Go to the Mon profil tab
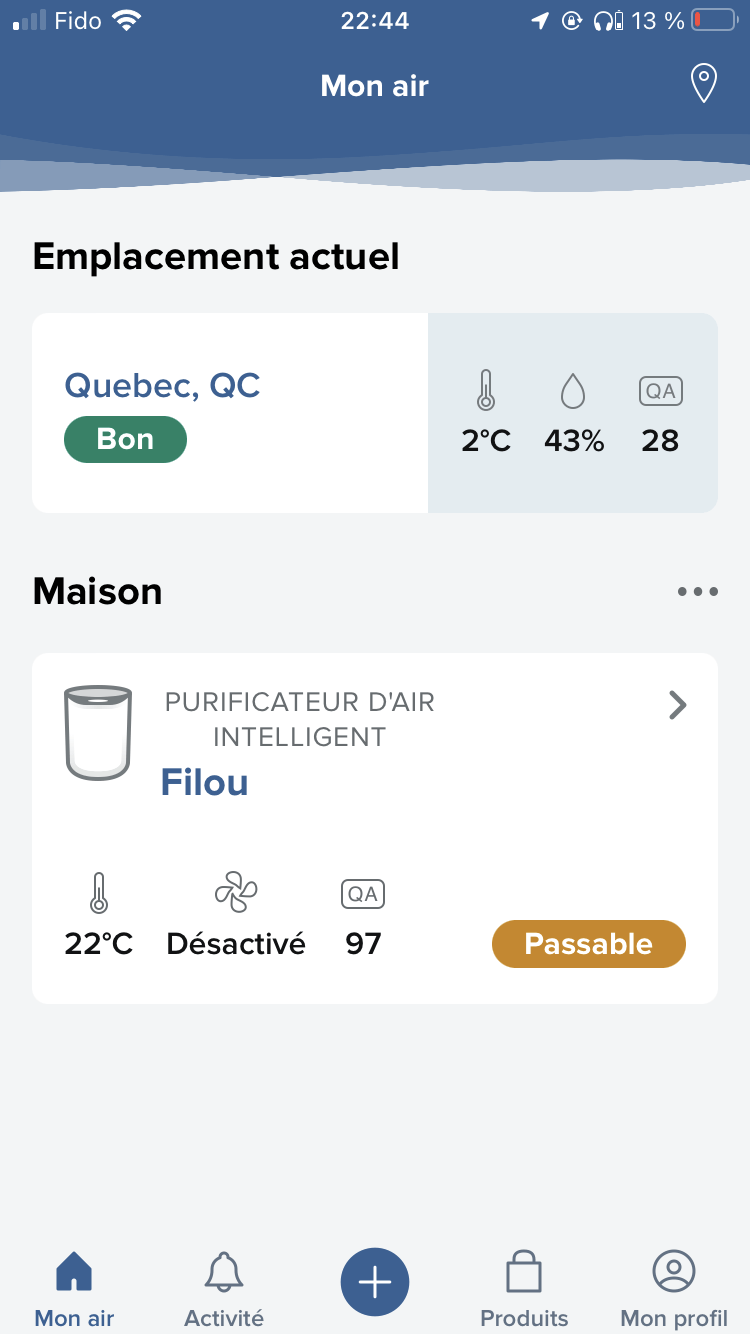The height and width of the screenshot is (1334, 750). click(674, 1288)
